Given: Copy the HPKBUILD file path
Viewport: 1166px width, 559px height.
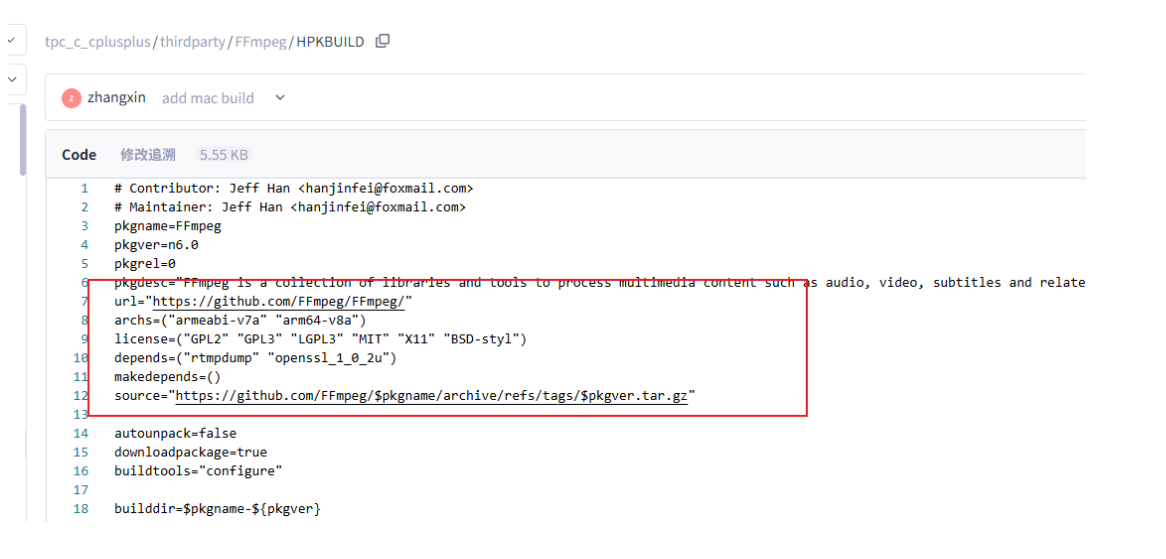Looking at the screenshot, I should (382, 42).
